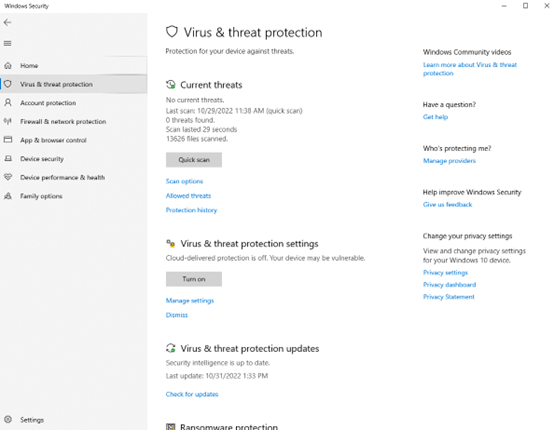Click the App & browser control window icon
Viewport: 554px width, 430px height.
(x=8, y=140)
